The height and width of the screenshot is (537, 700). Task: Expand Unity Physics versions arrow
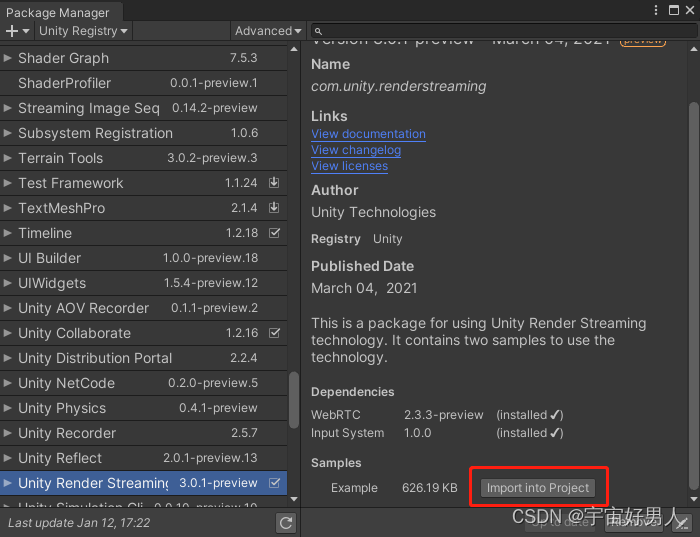coord(7,408)
